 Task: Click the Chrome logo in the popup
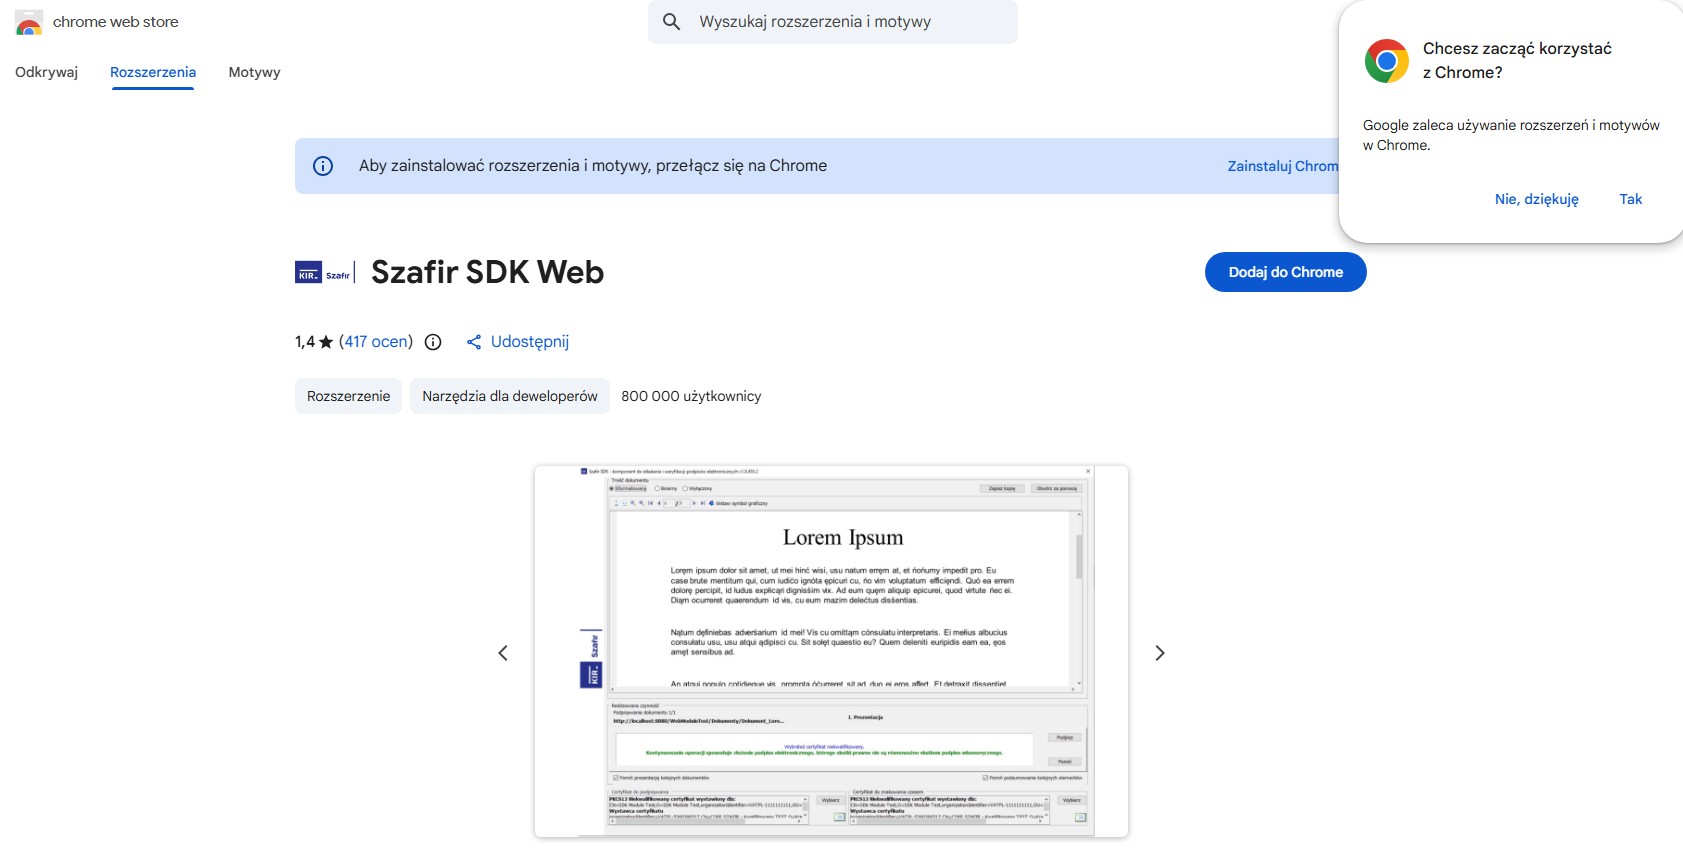point(1386,61)
